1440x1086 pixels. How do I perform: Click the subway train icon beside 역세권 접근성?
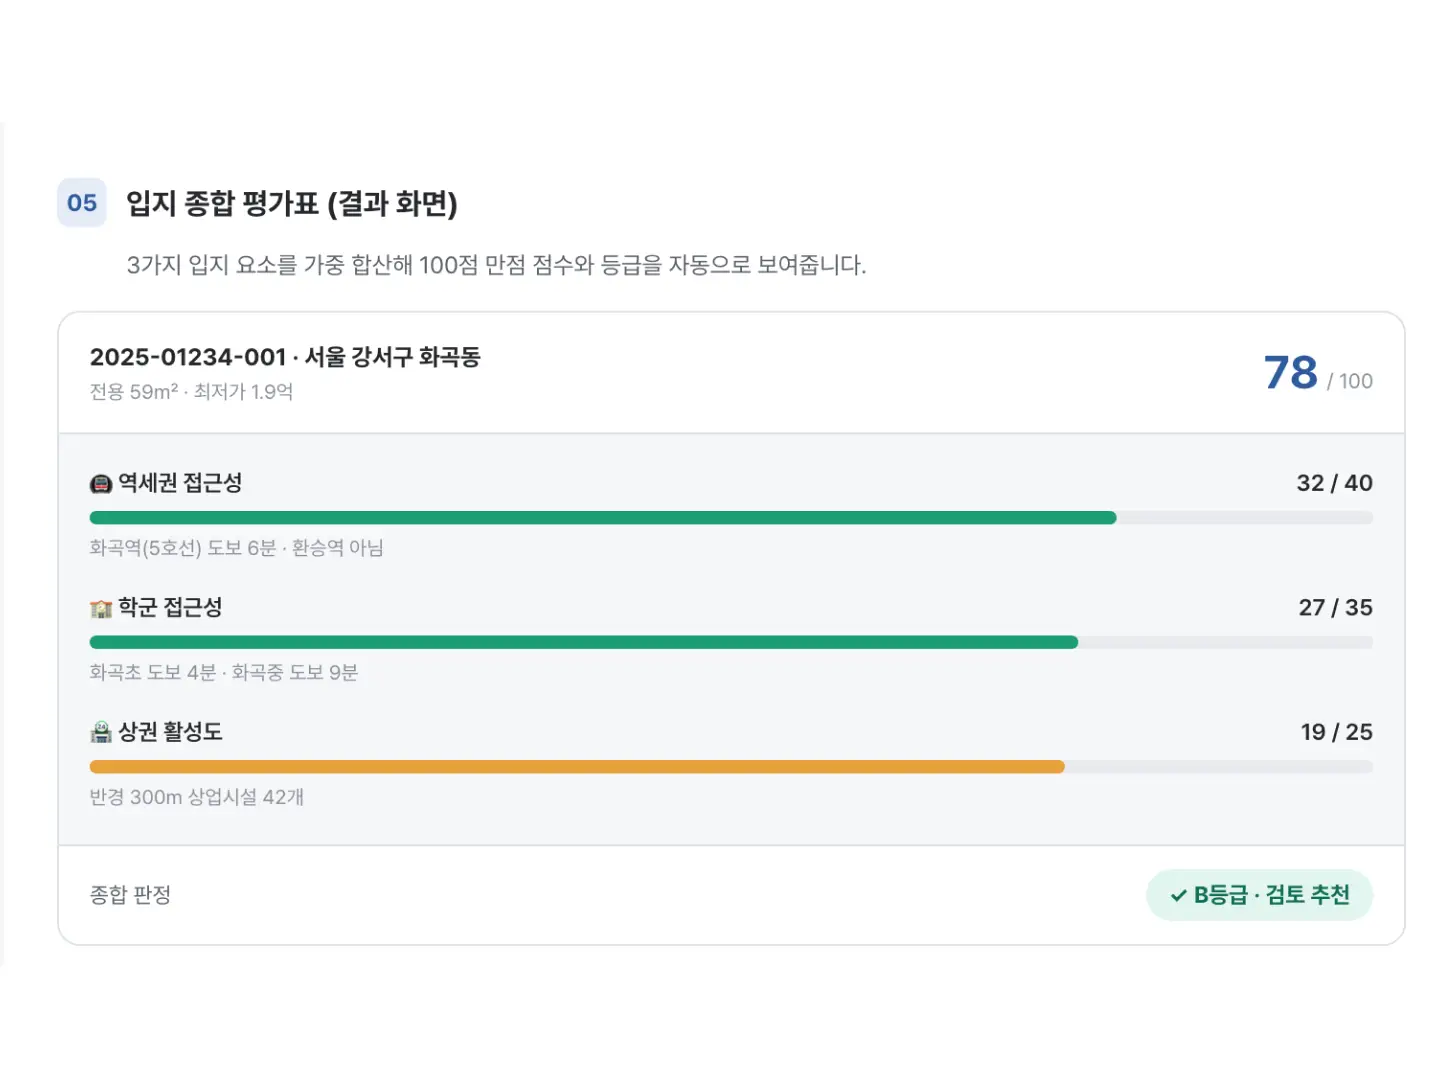[x=101, y=484]
